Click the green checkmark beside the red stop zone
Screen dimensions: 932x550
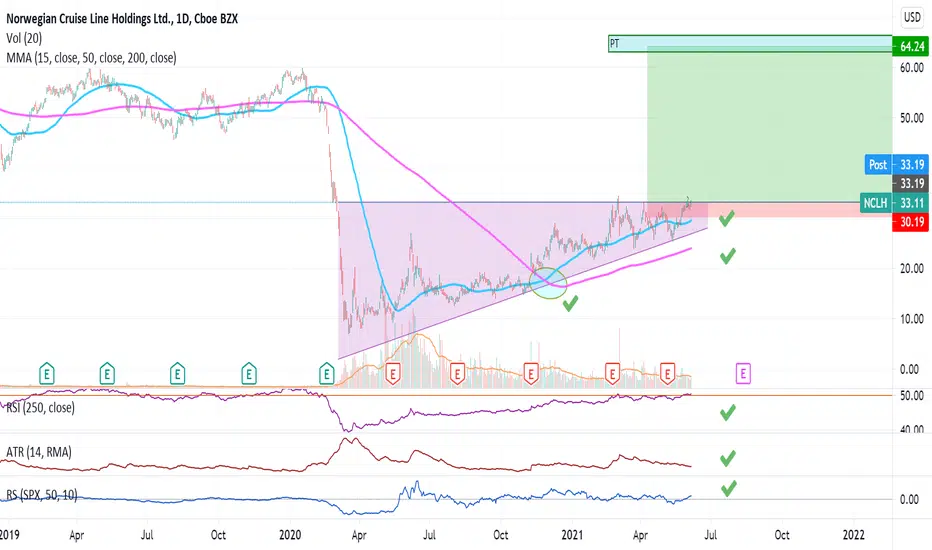coord(726,218)
